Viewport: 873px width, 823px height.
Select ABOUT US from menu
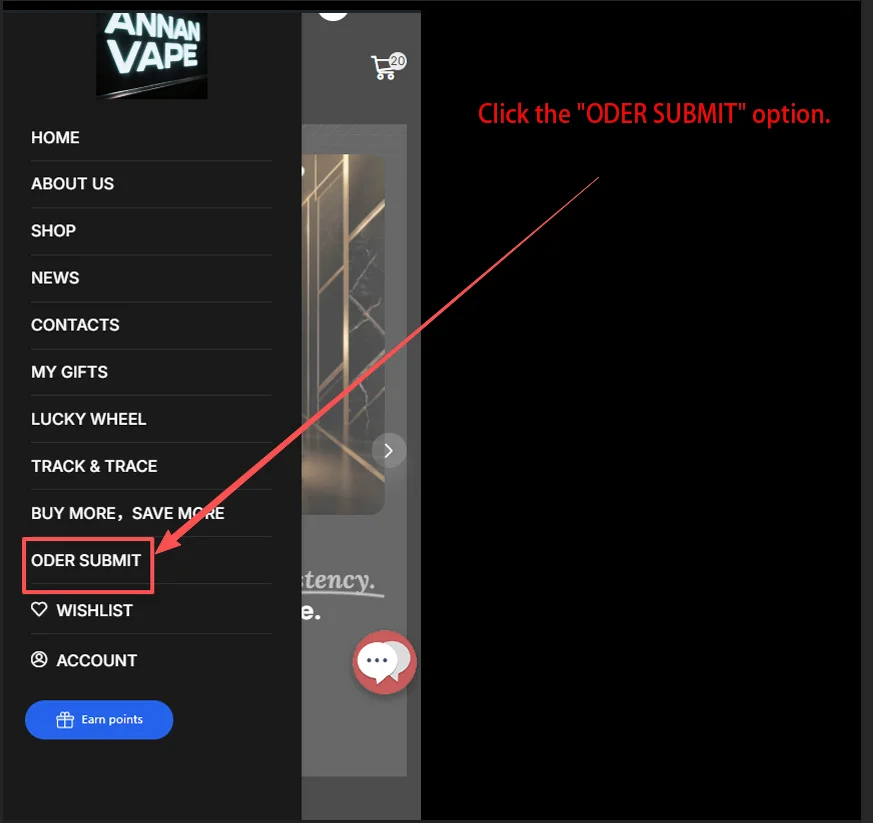(72, 184)
